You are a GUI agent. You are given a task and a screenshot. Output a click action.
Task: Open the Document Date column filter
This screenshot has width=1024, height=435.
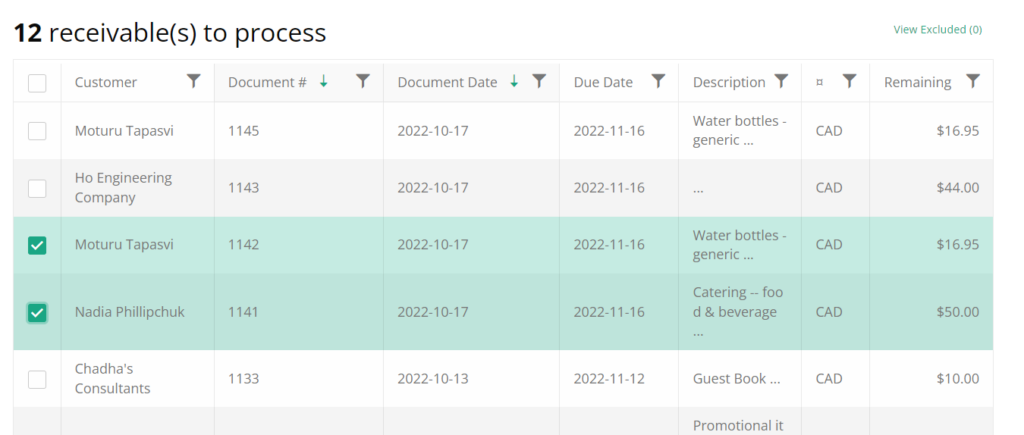pos(539,81)
